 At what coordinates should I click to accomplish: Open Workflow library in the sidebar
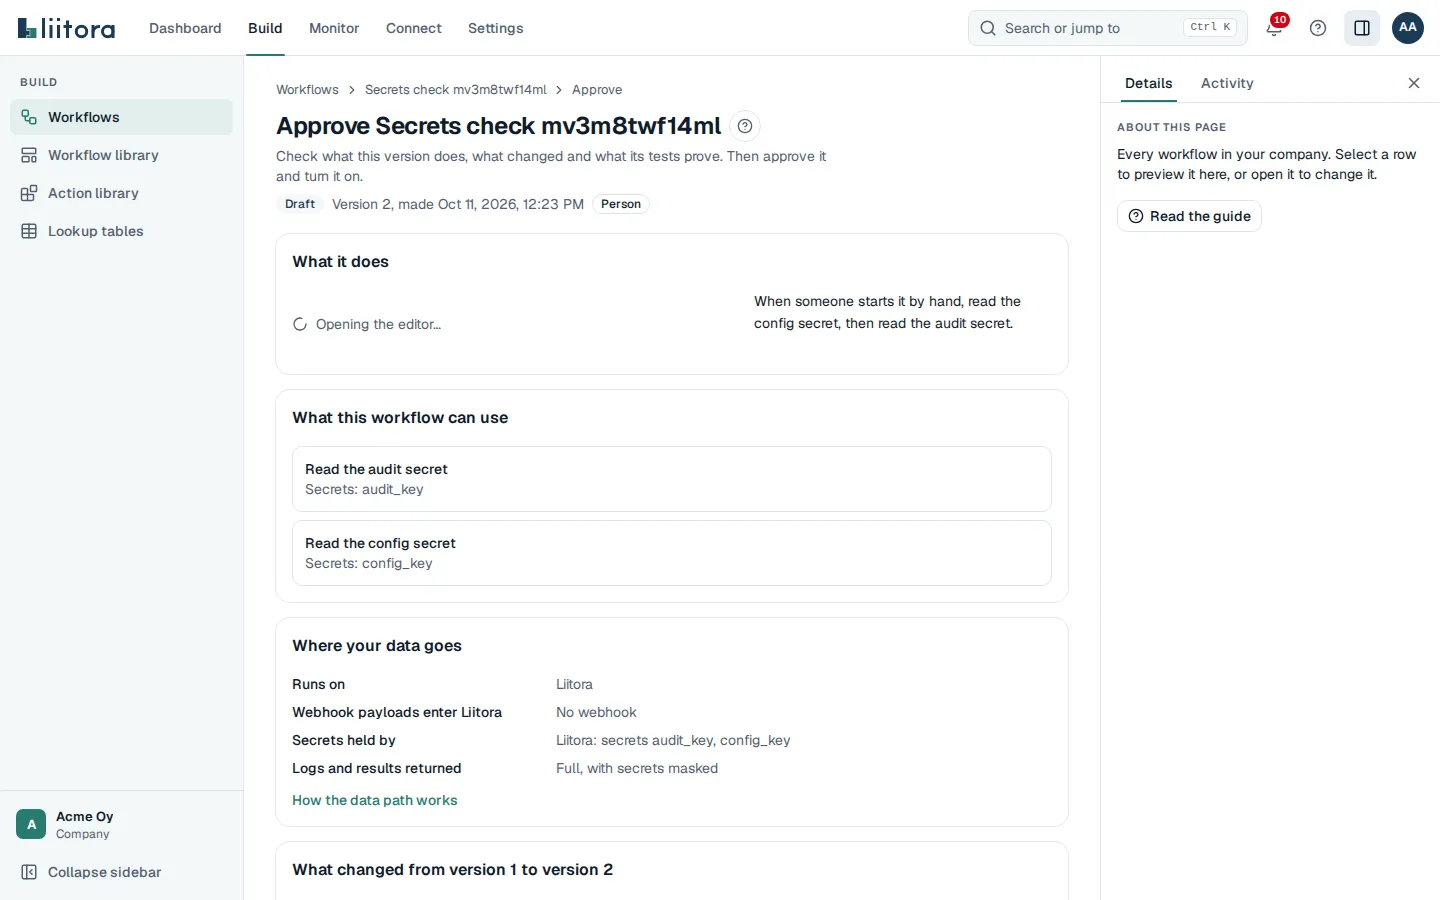121,155
